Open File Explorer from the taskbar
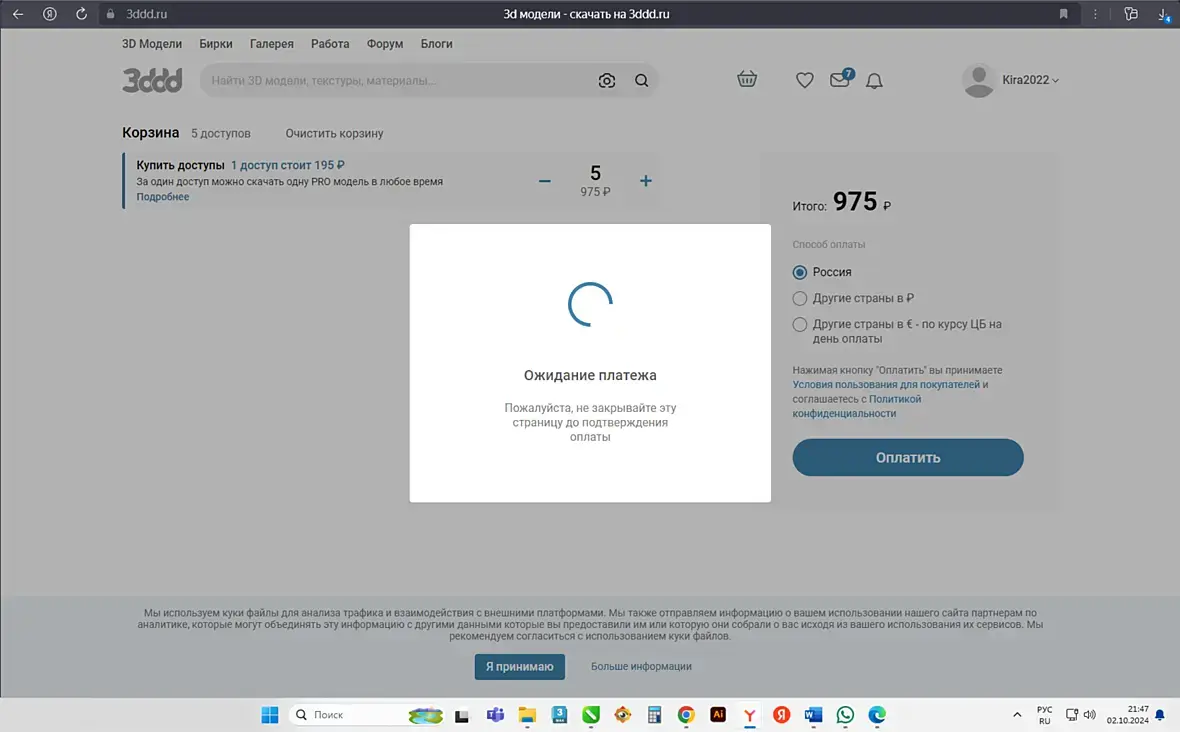The width and height of the screenshot is (1180, 732). point(527,715)
